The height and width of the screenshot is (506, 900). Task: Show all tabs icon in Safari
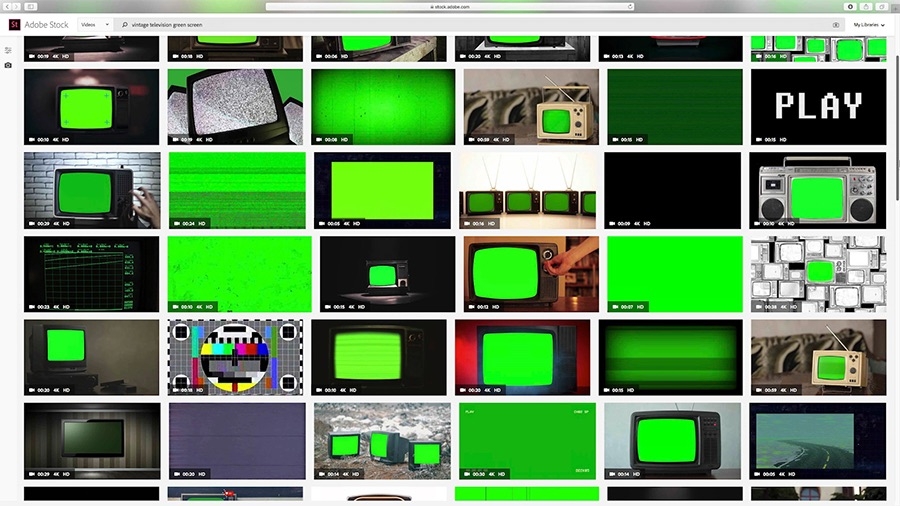click(x=882, y=6)
